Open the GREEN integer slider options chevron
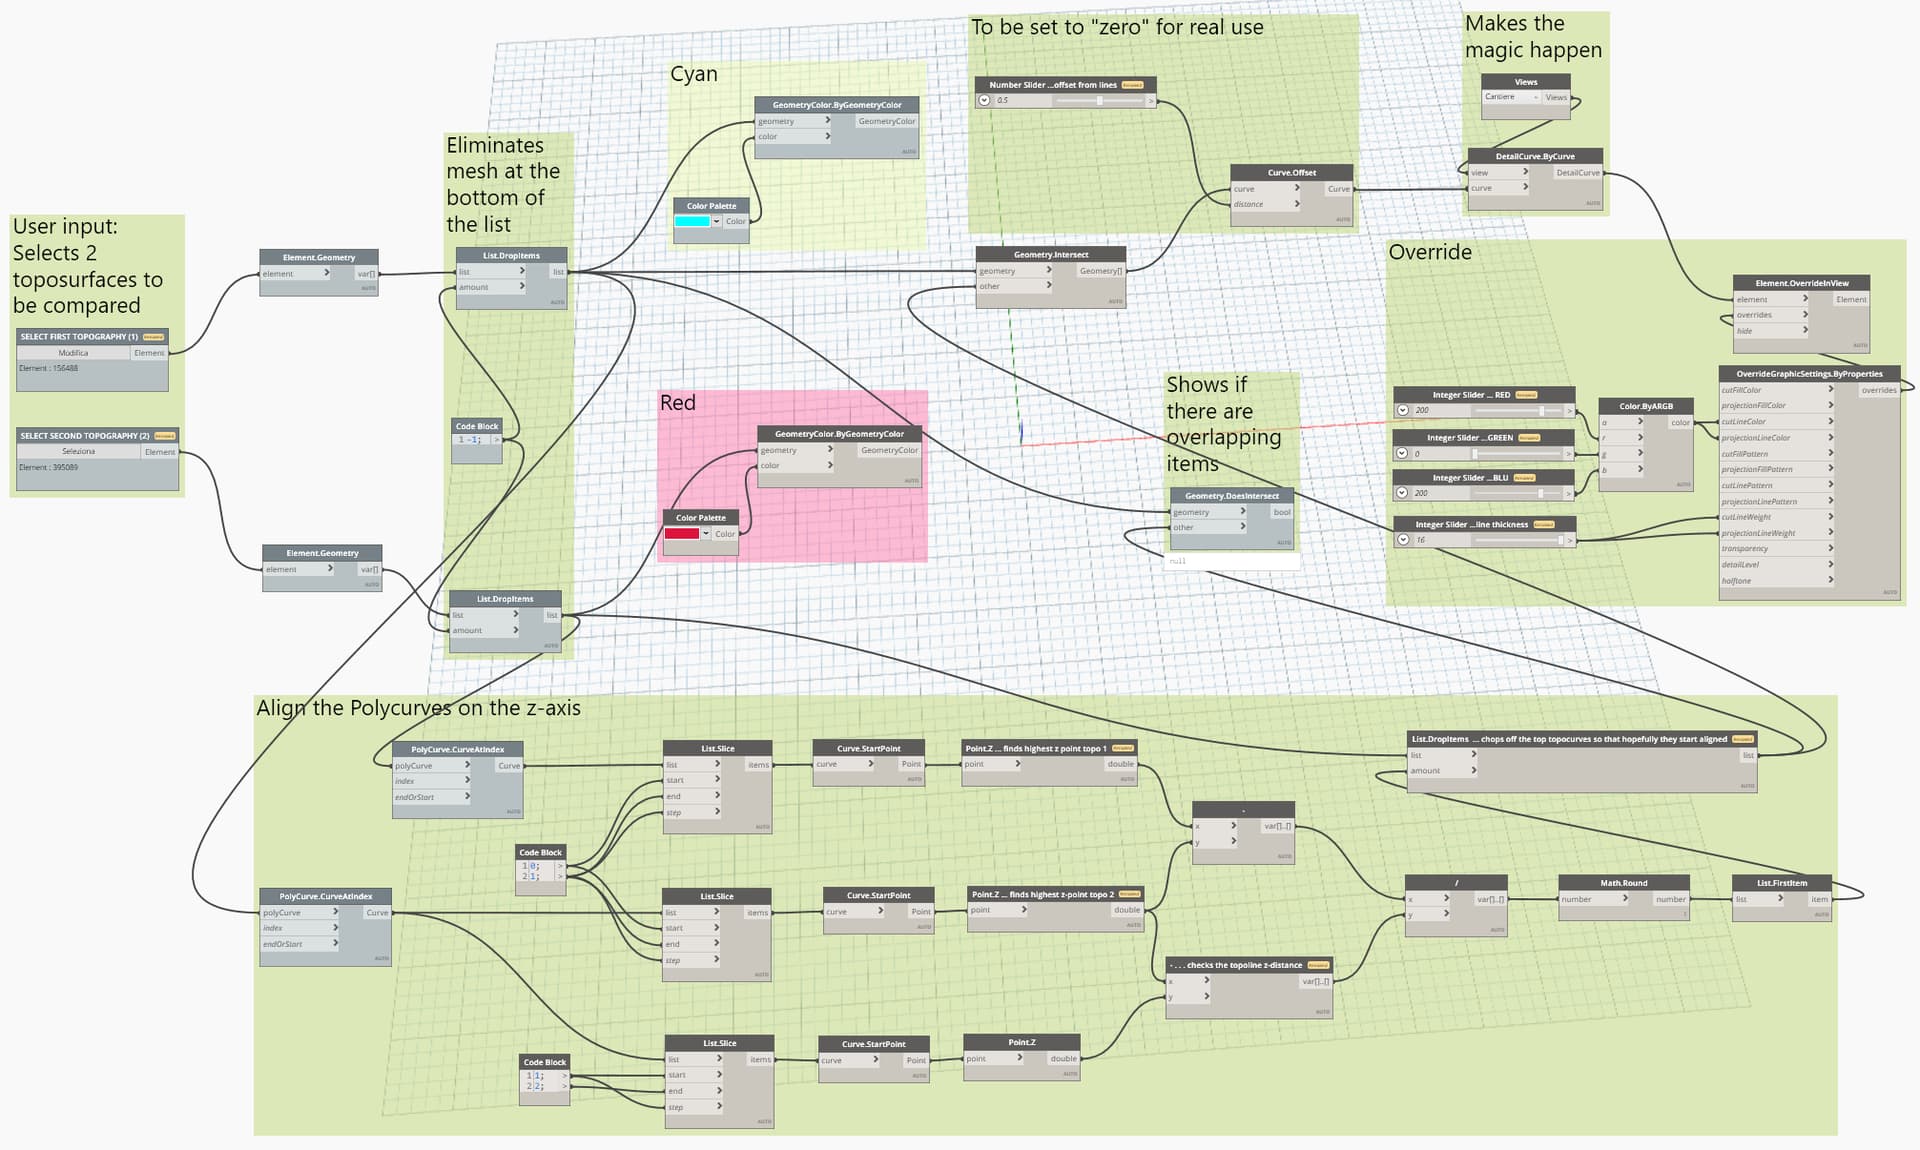The height and width of the screenshot is (1150, 1920). point(1403,454)
